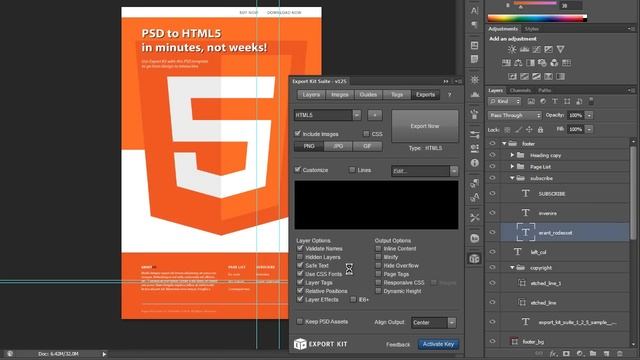Add a Brightness/Contrast adjustment

click(512, 49)
